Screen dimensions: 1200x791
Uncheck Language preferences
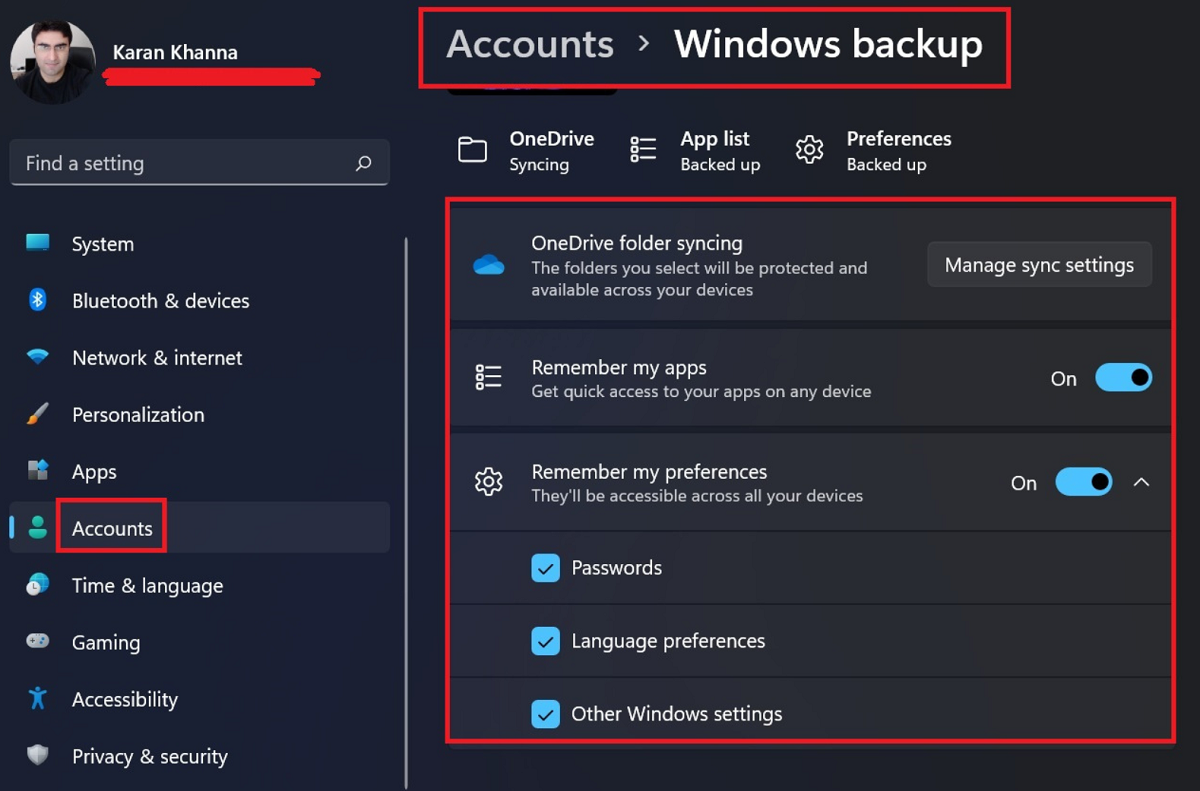[546, 641]
